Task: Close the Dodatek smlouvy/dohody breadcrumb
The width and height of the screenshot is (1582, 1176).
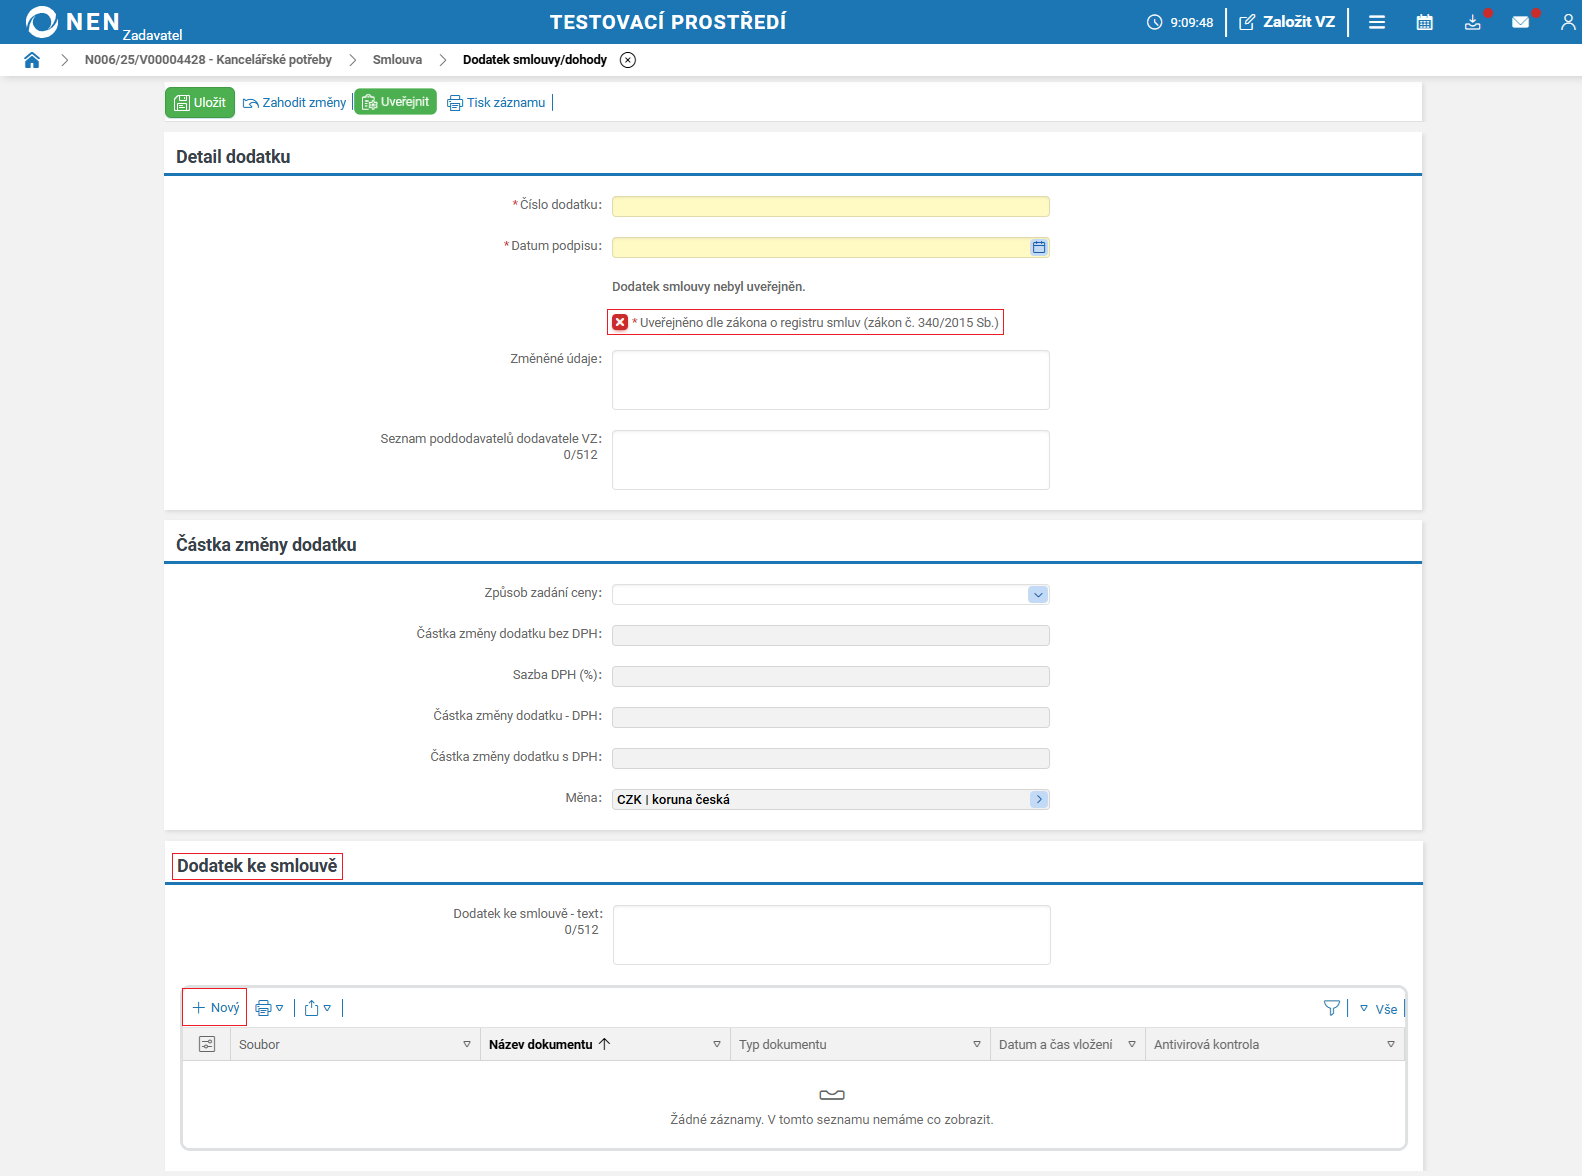Action: point(628,60)
